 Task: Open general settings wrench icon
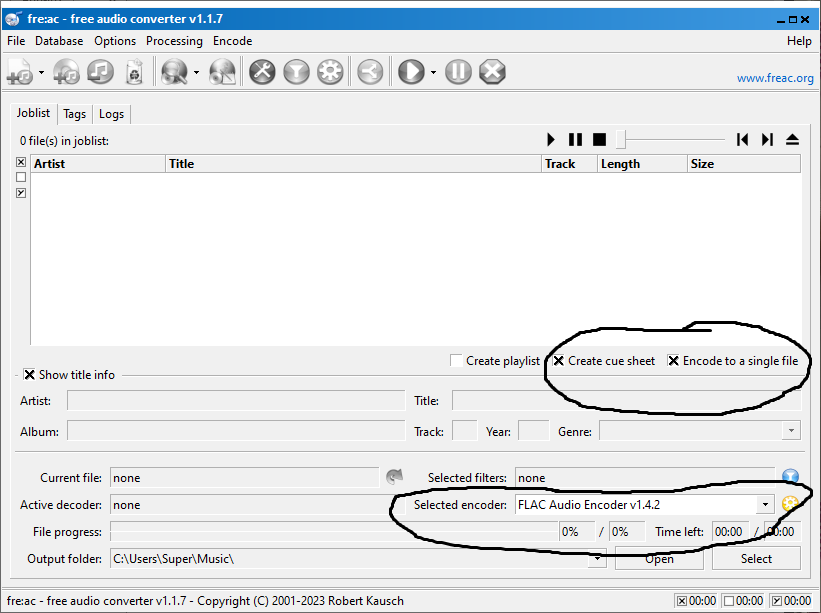pos(262,72)
